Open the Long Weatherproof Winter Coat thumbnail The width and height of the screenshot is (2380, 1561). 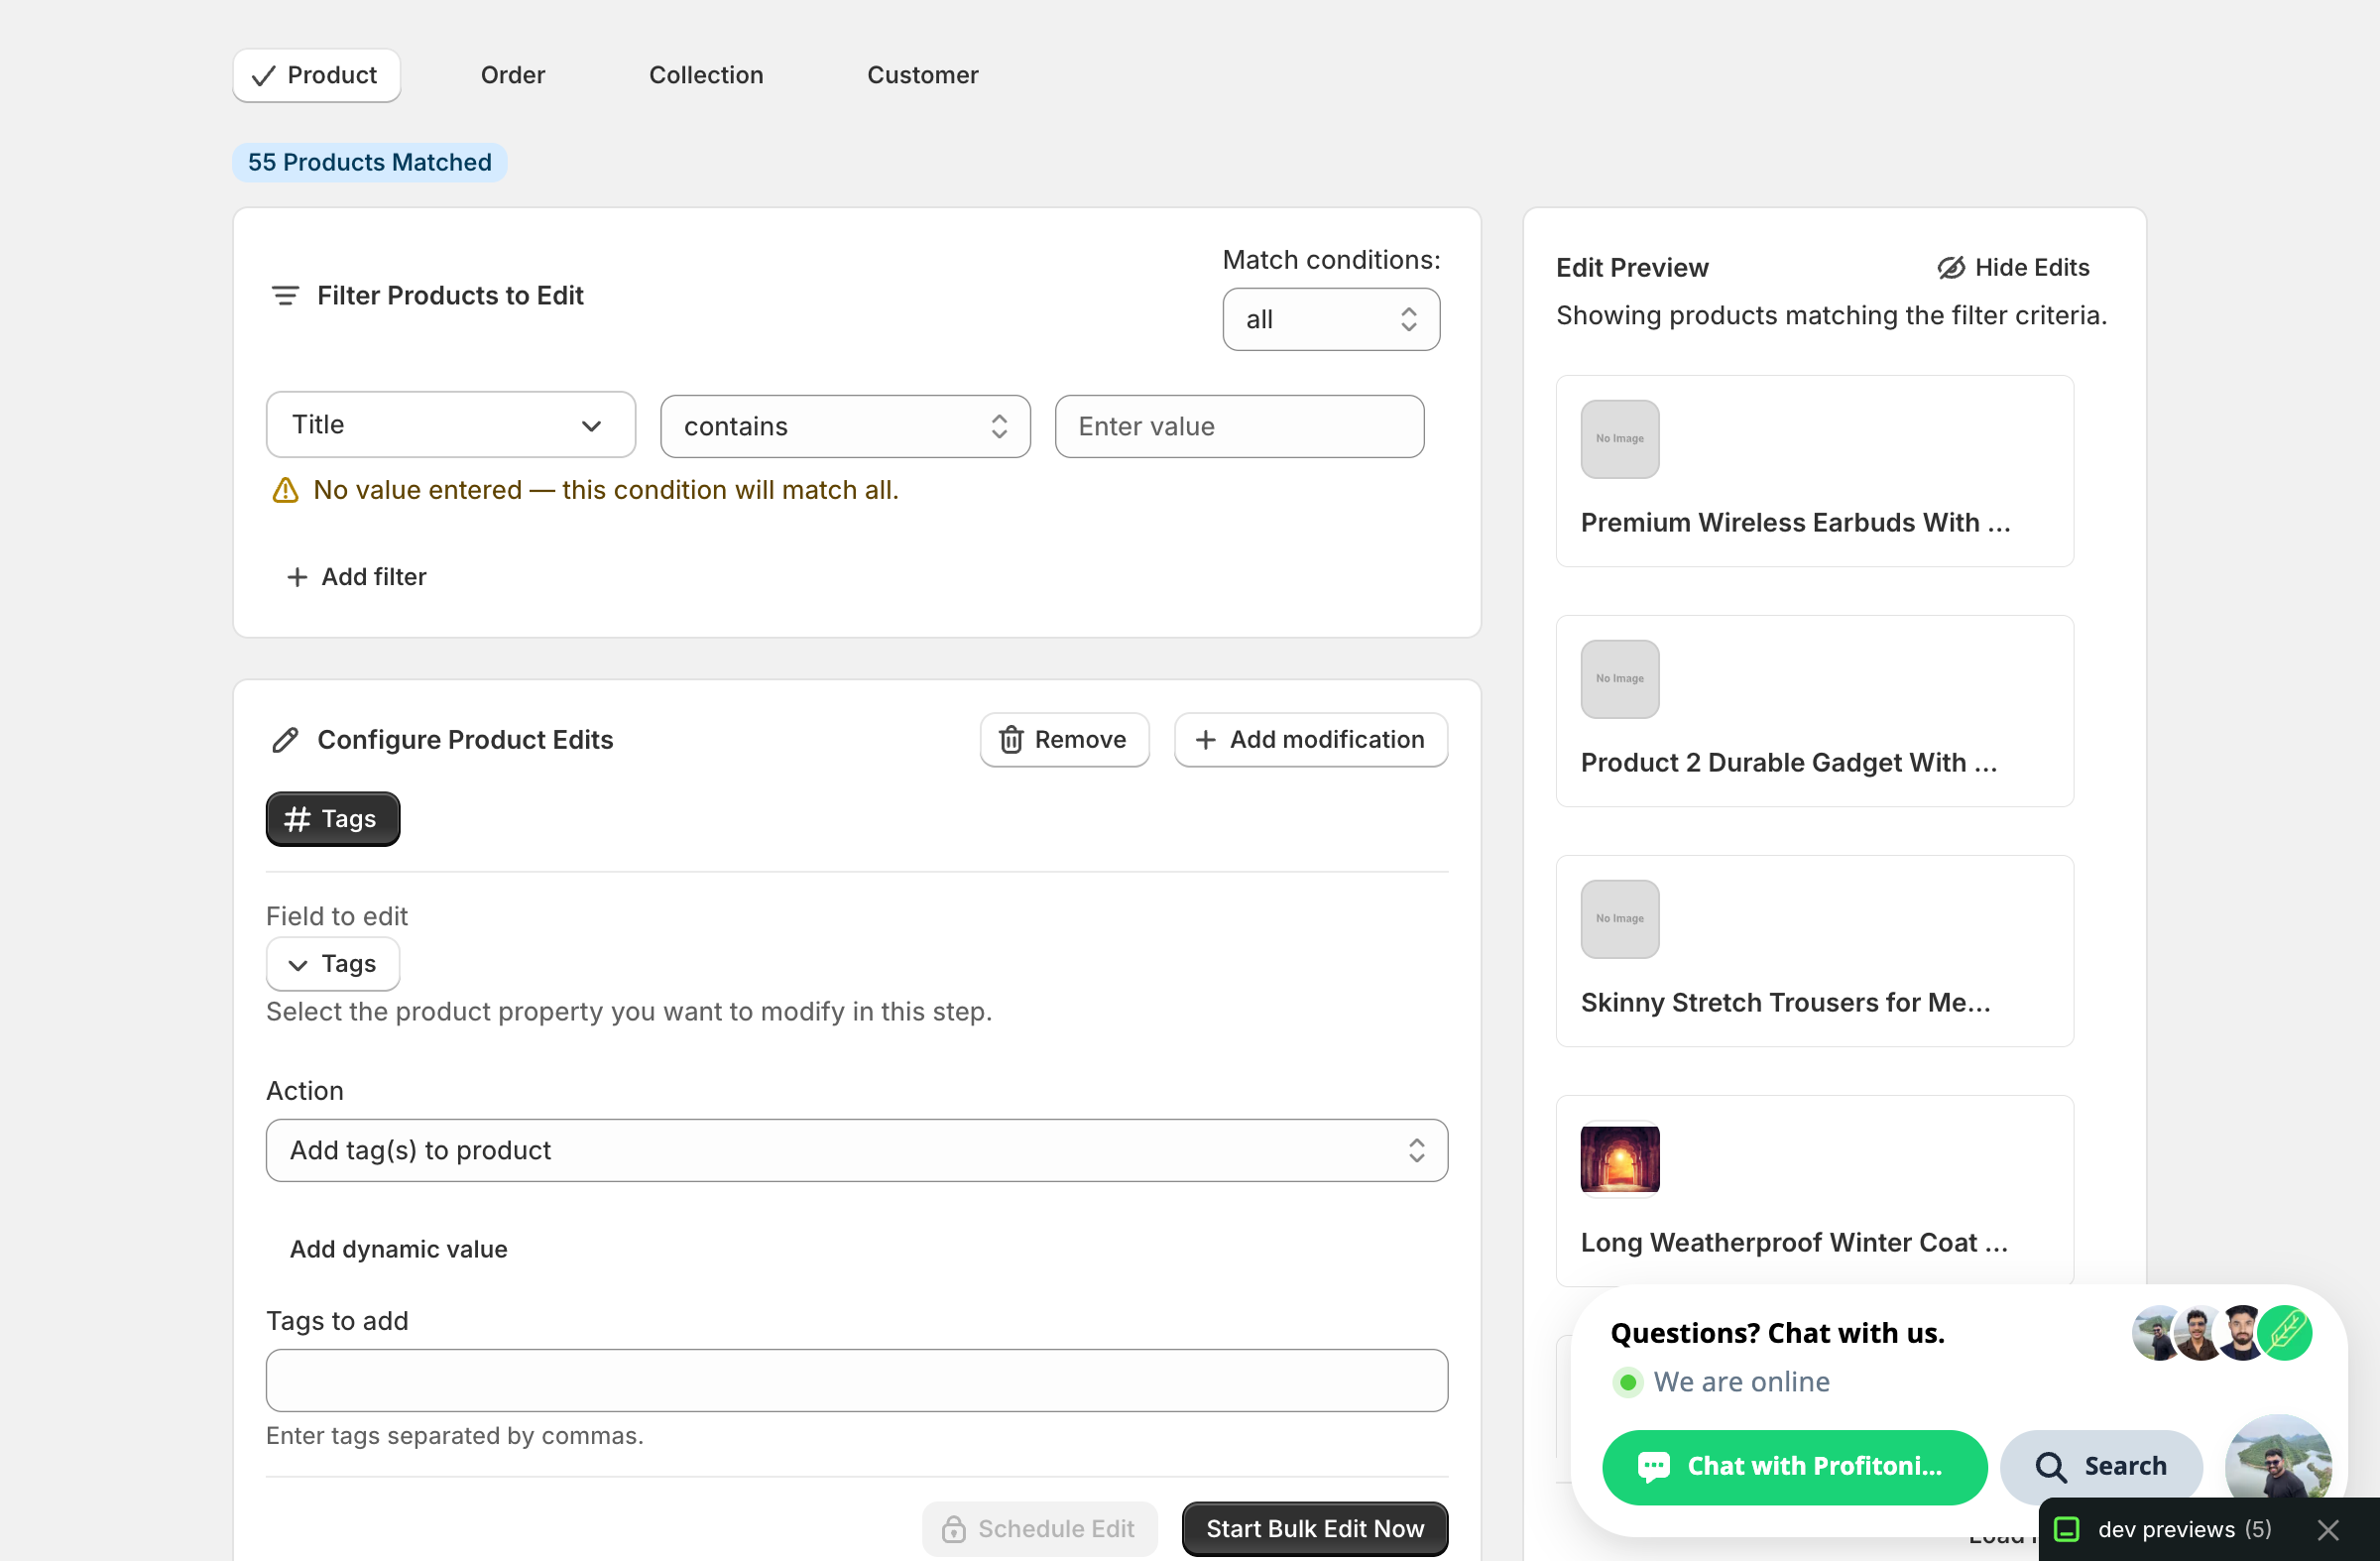tap(1620, 1160)
